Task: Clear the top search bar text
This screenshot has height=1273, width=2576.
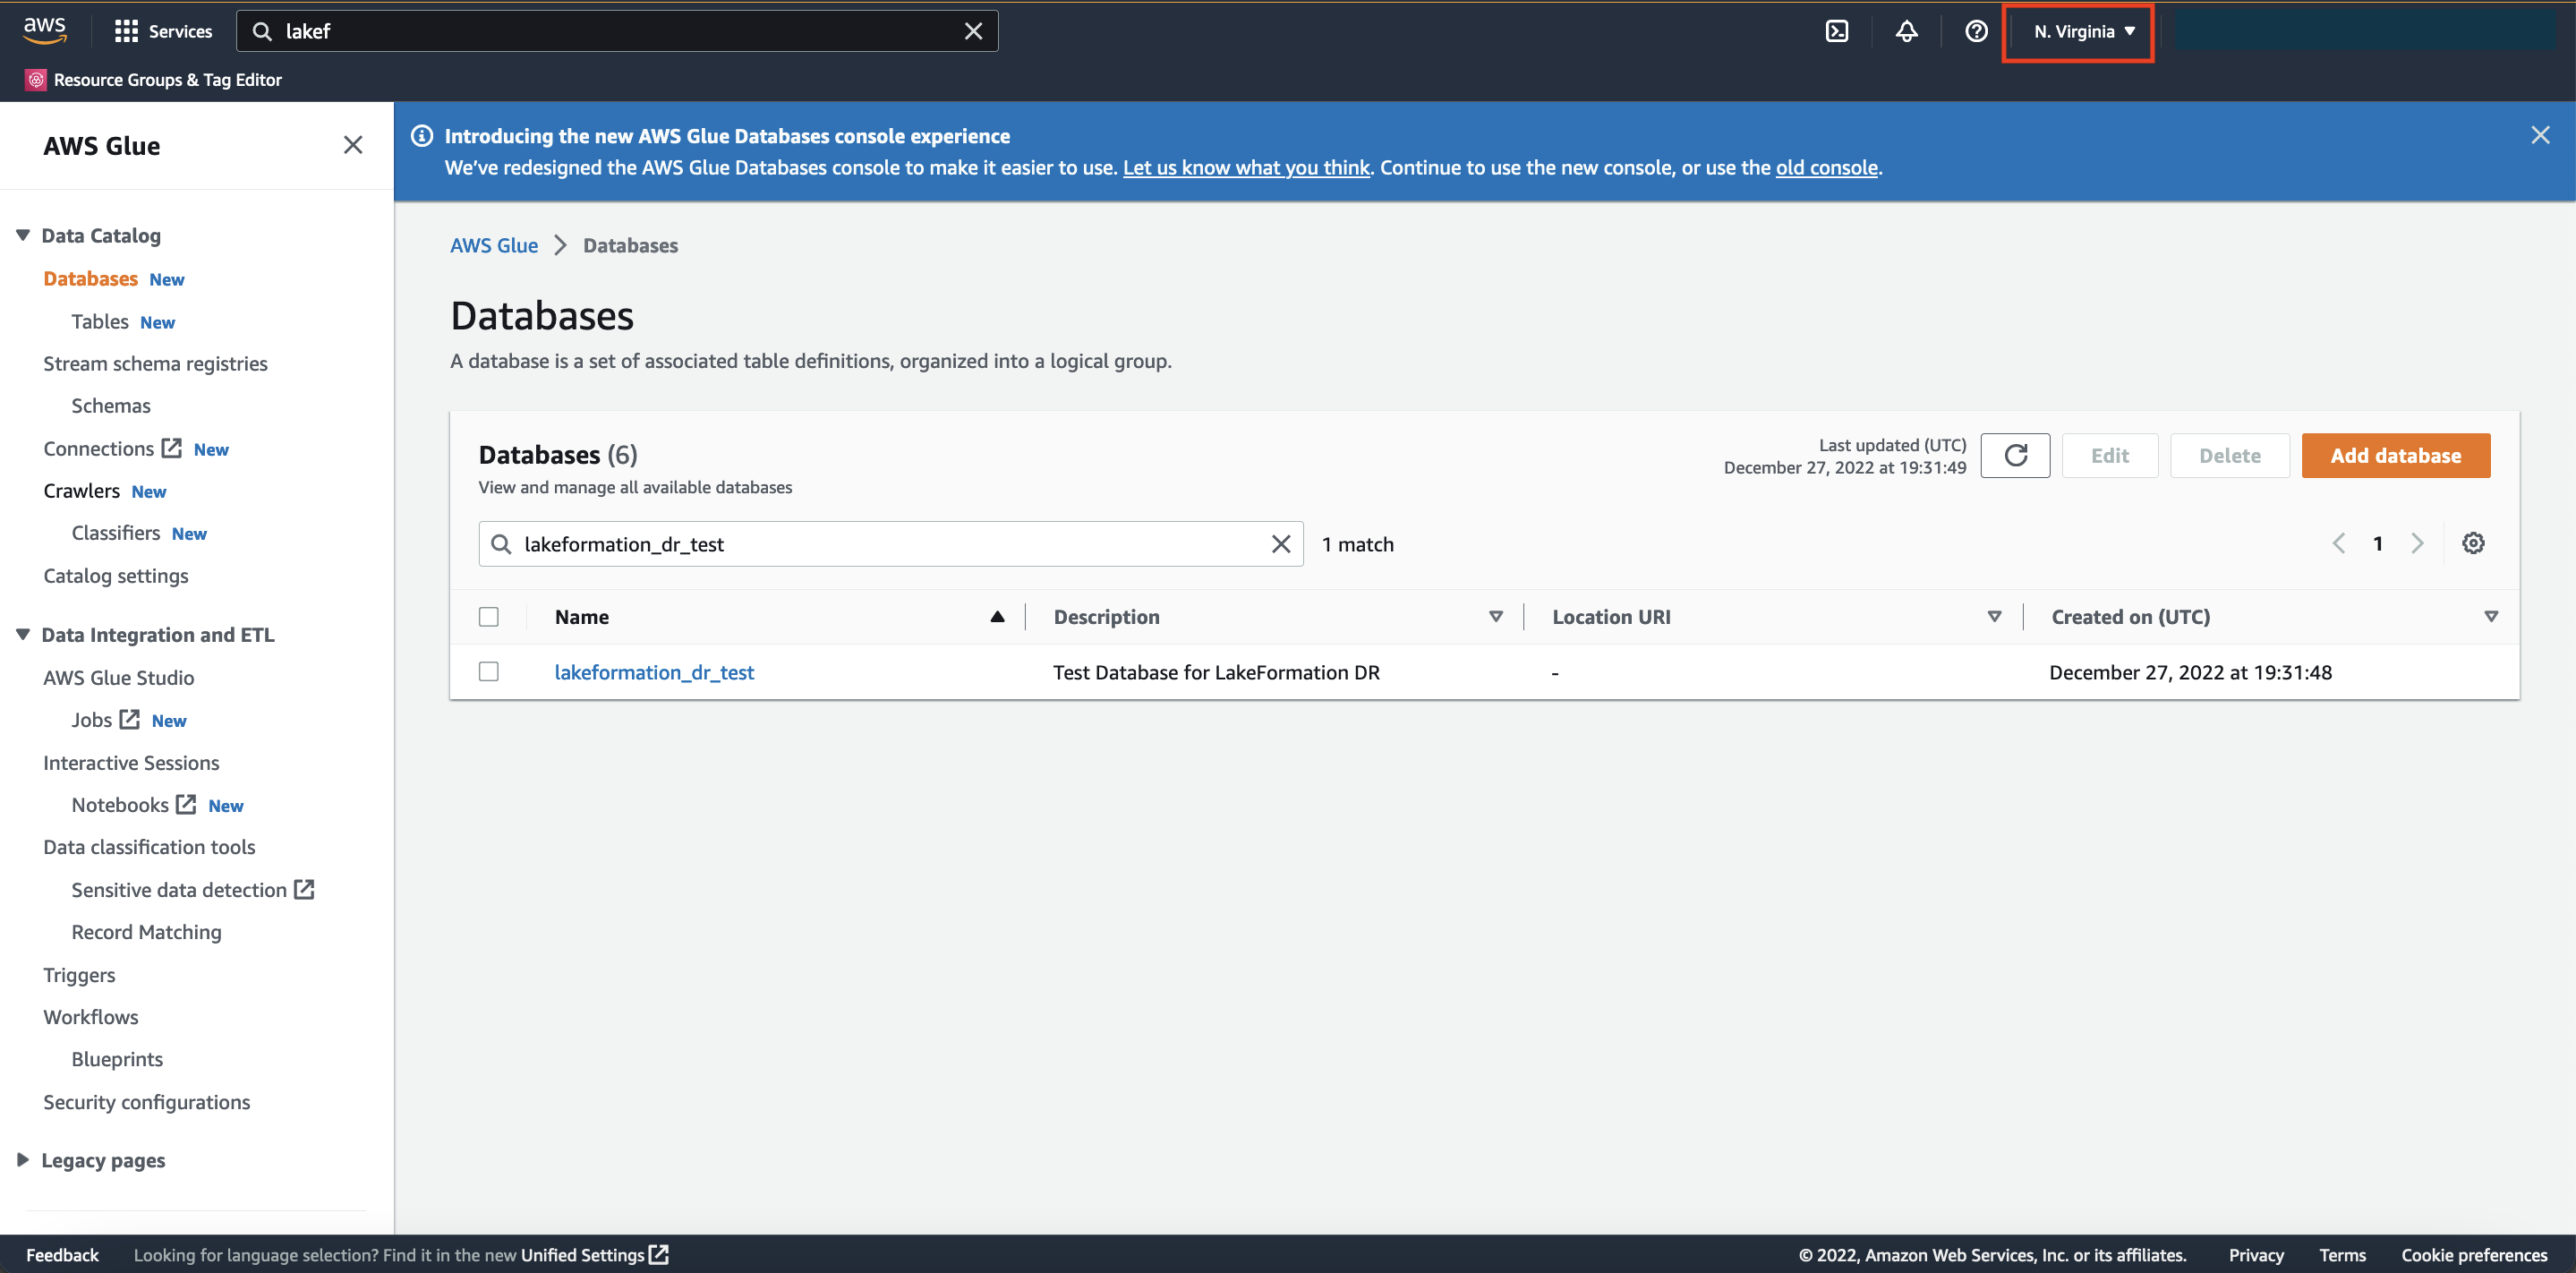Action: pyautogui.click(x=973, y=31)
